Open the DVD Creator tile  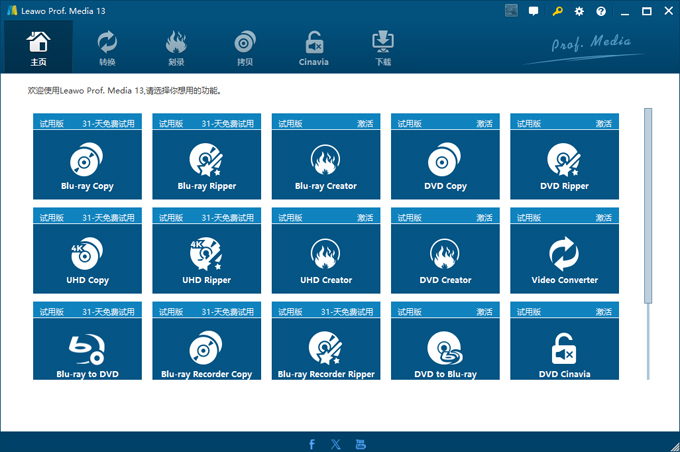(x=445, y=258)
